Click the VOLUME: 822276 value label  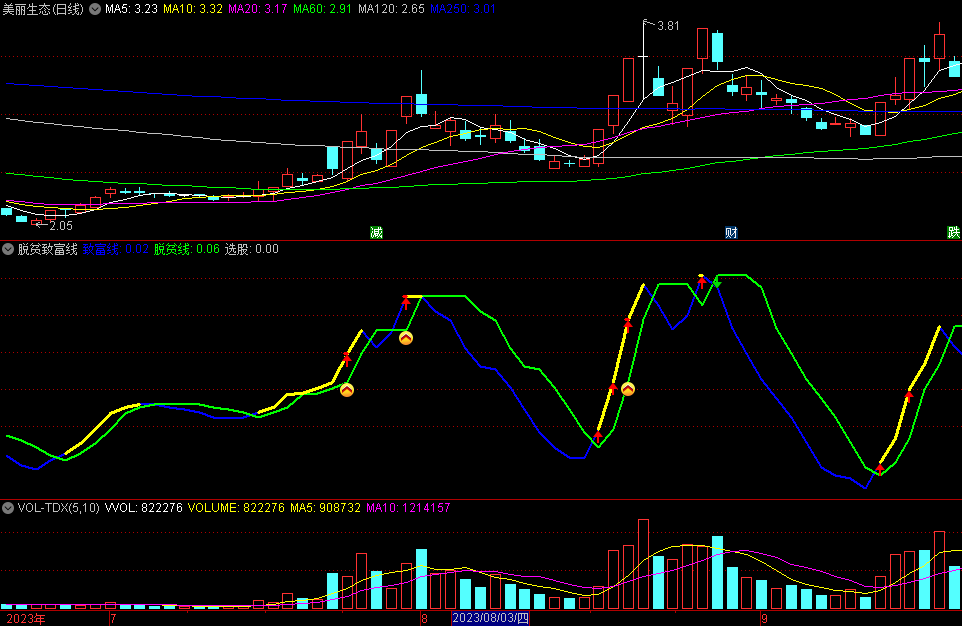click(236, 508)
